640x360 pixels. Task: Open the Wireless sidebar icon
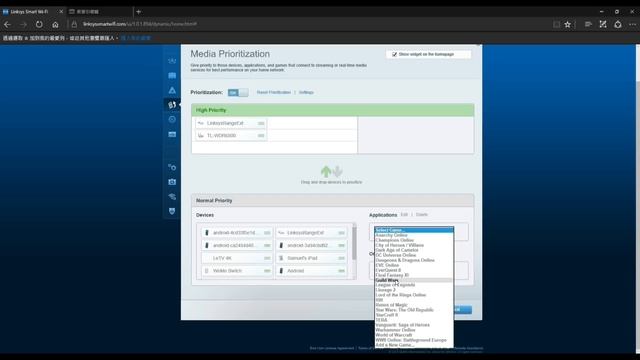[172, 197]
